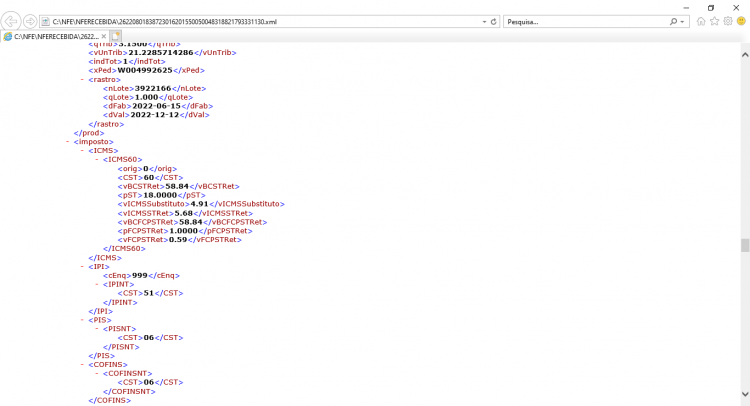Click the closing </prod> tag
Screen dimensions: 750x406
tap(89, 133)
